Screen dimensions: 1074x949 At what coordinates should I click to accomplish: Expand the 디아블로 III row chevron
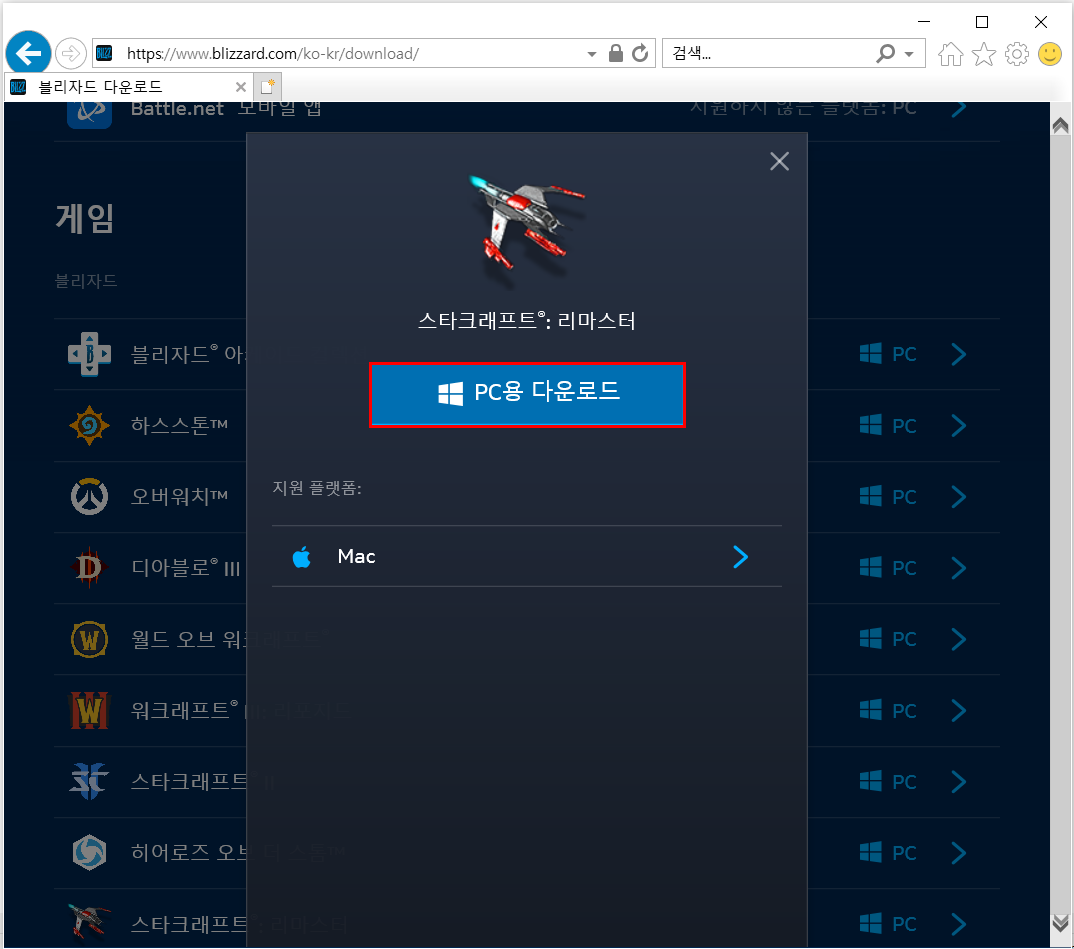pyautogui.click(x=959, y=568)
